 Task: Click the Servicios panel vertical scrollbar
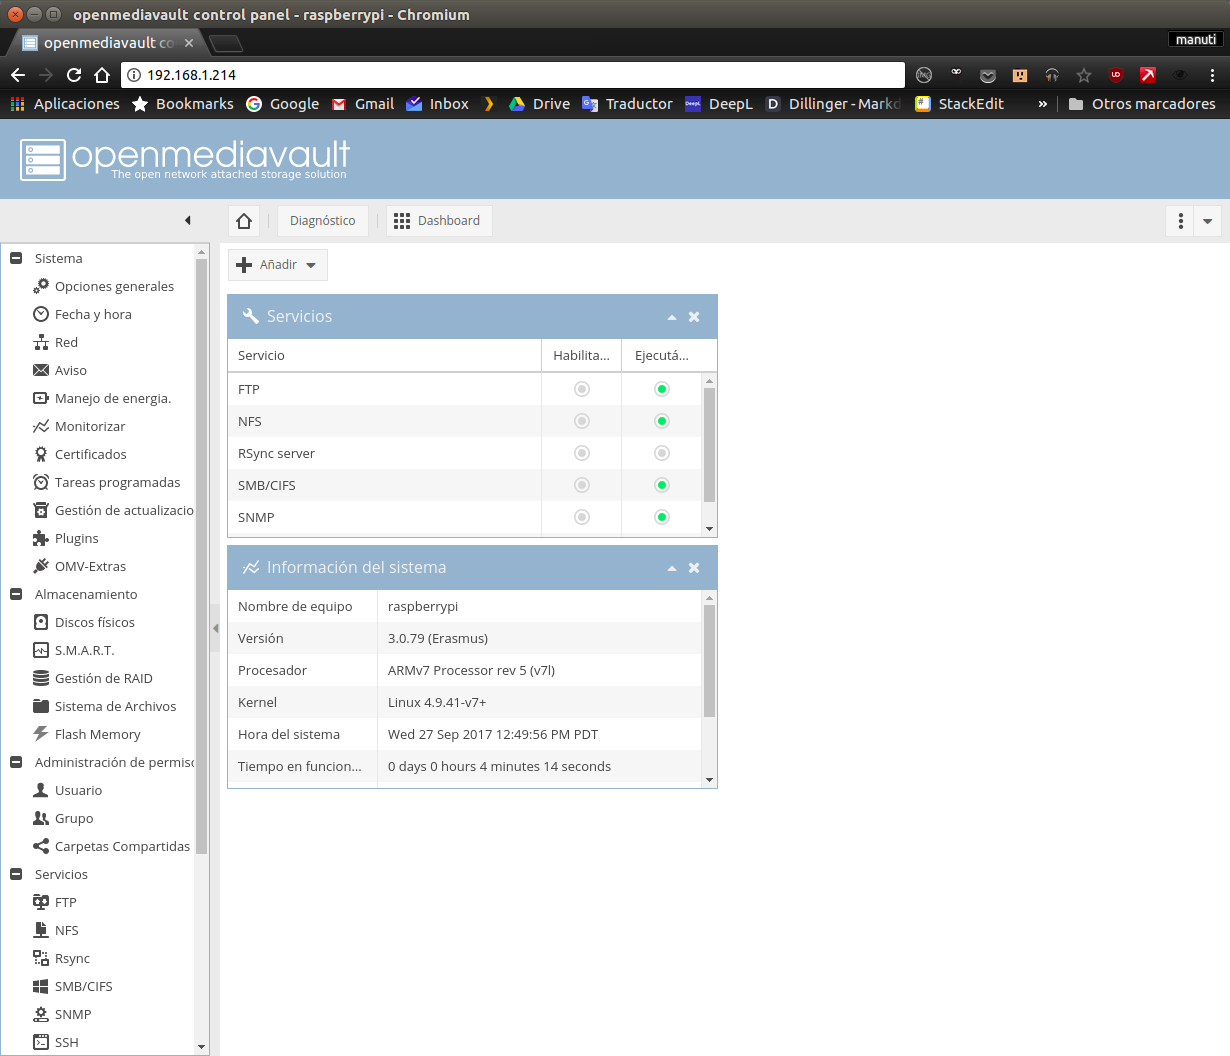point(710,445)
